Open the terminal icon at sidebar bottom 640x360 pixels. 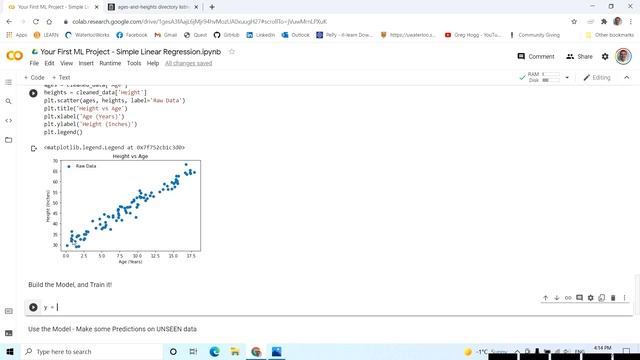pos(9,333)
